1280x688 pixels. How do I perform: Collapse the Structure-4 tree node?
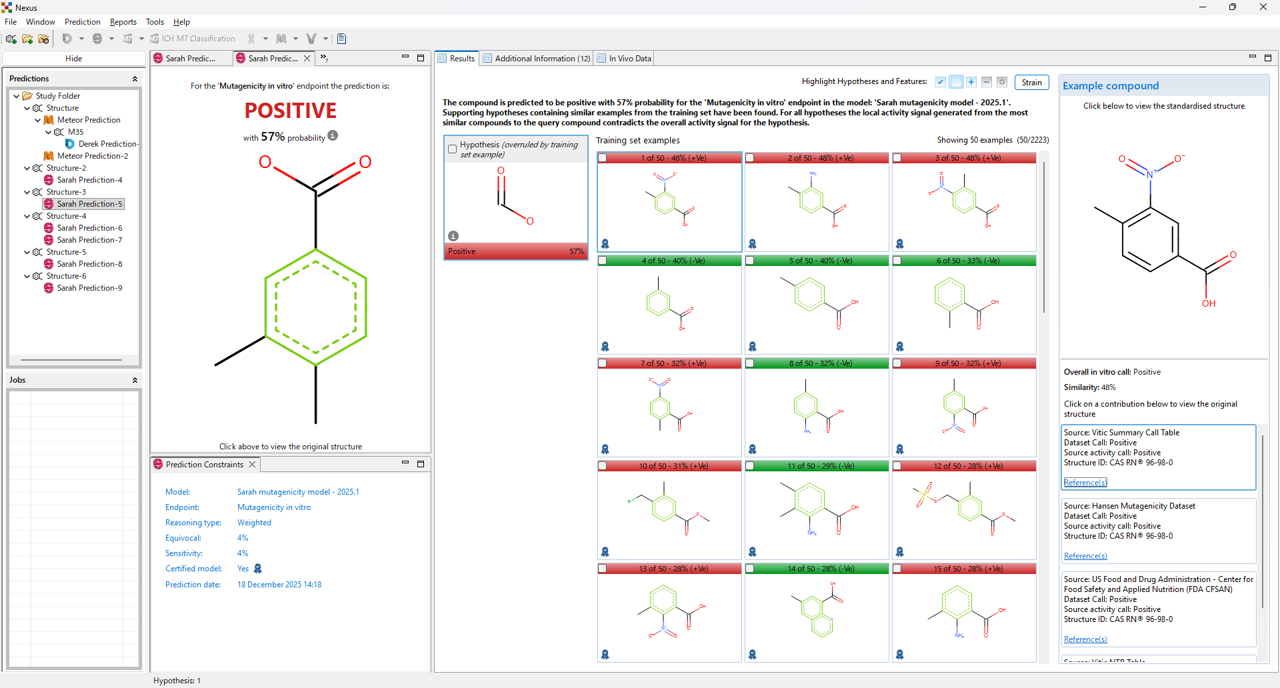click(x=27, y=216)
